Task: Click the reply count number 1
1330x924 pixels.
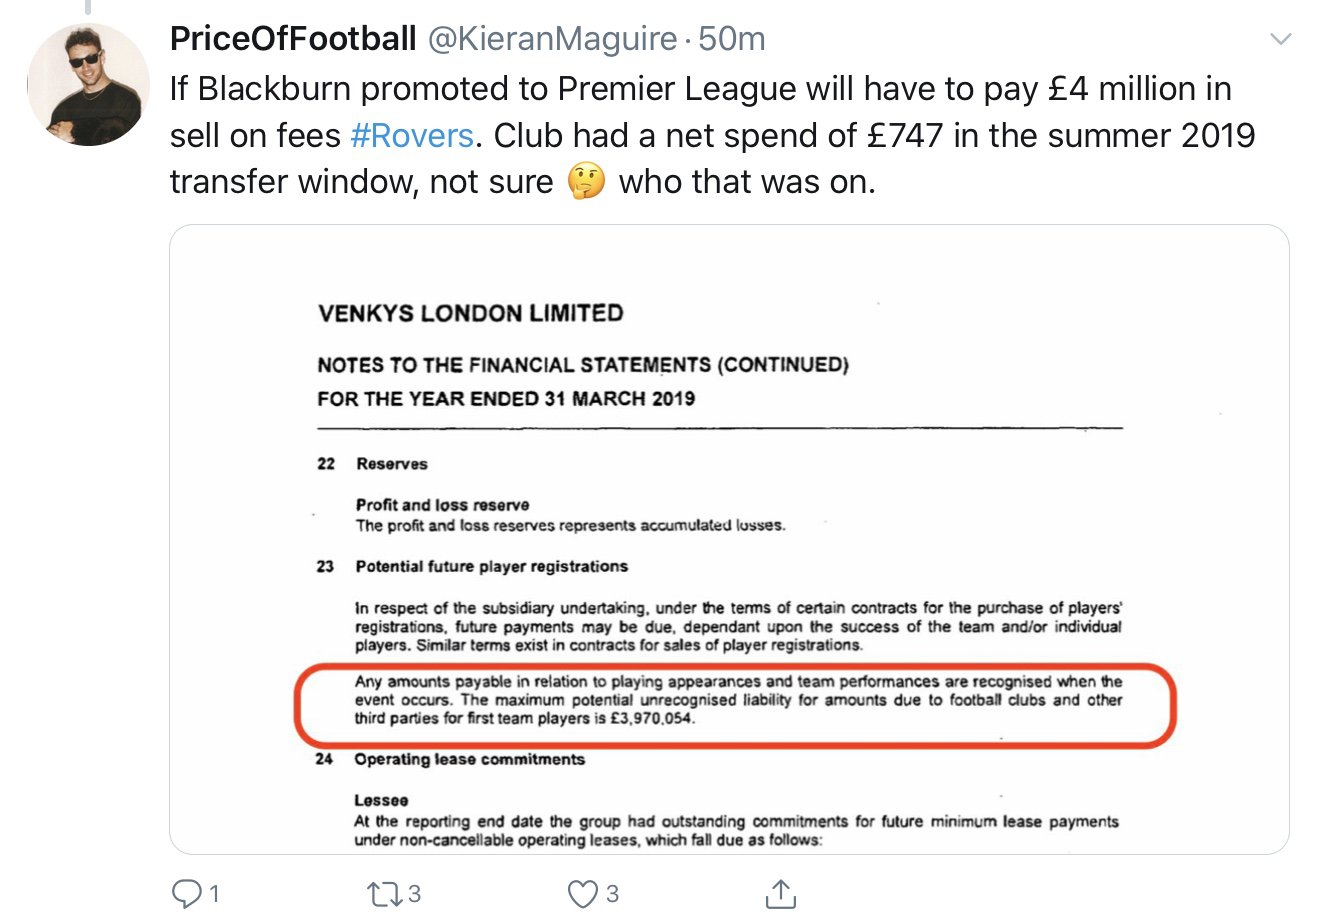Action: tap(213, 893)
